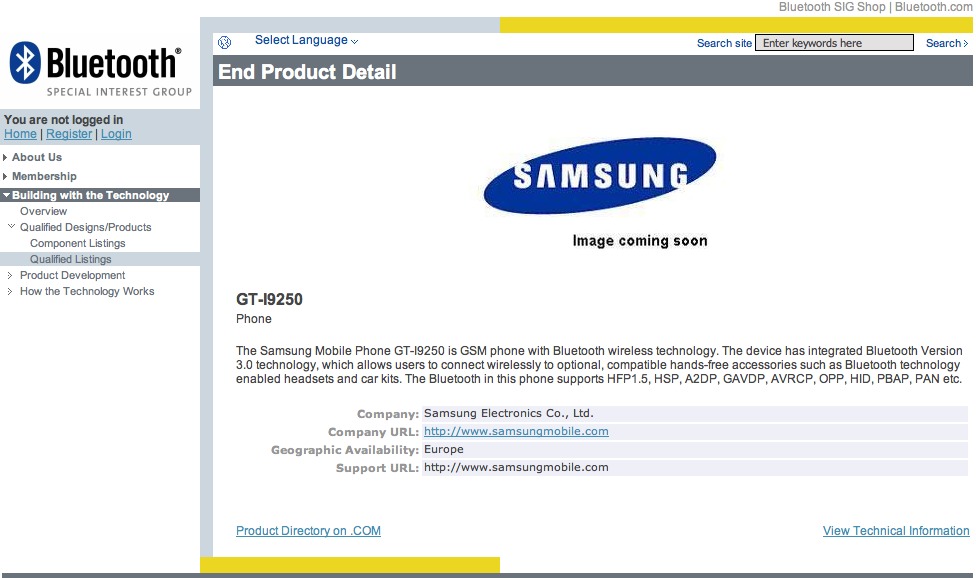Click the GT-I9250 product title
Image resolution: width=976 pixels, height=578 pixels.
point(269,299)
